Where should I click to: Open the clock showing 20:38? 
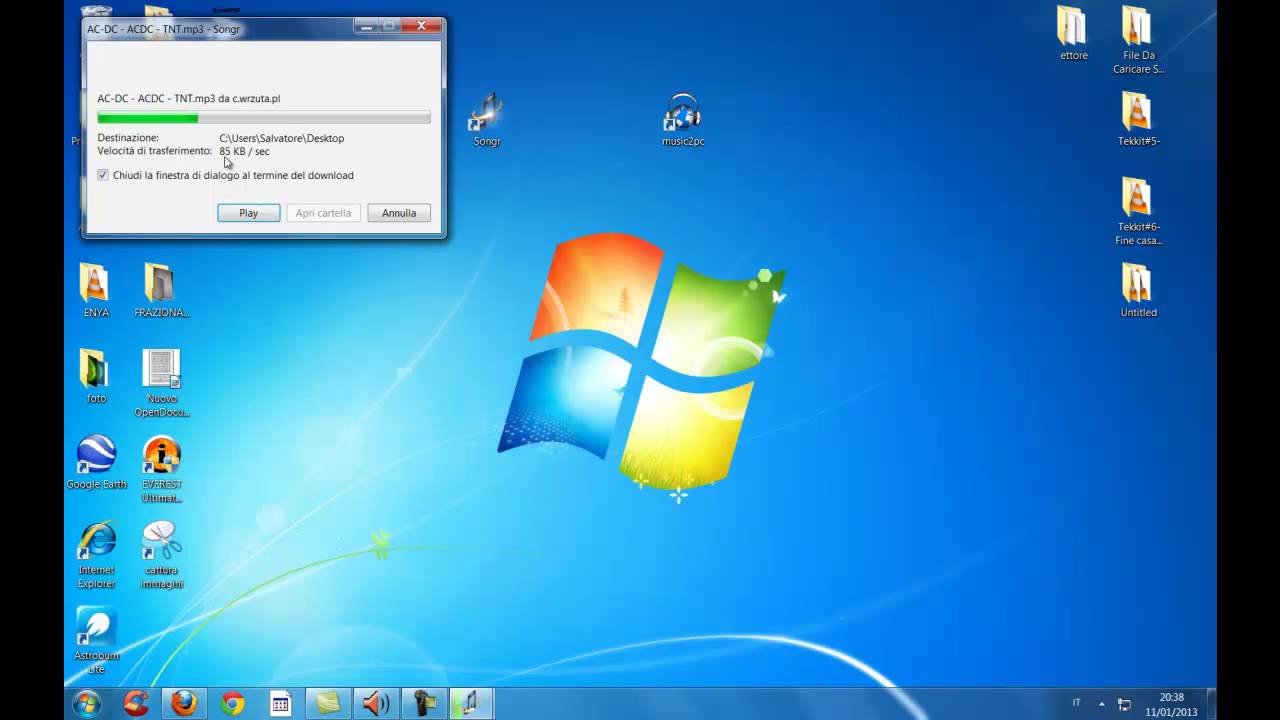click(x=1171, y=704)
